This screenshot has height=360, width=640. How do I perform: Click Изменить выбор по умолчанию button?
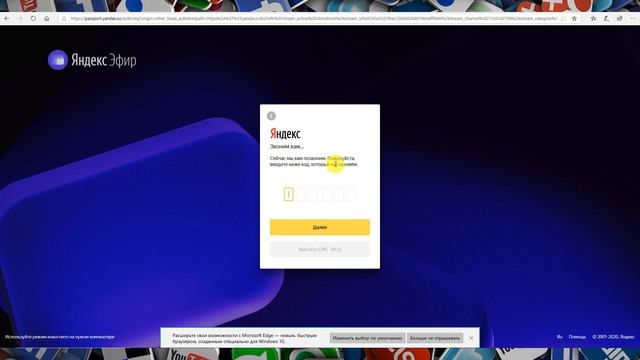(x=367, y=338)
